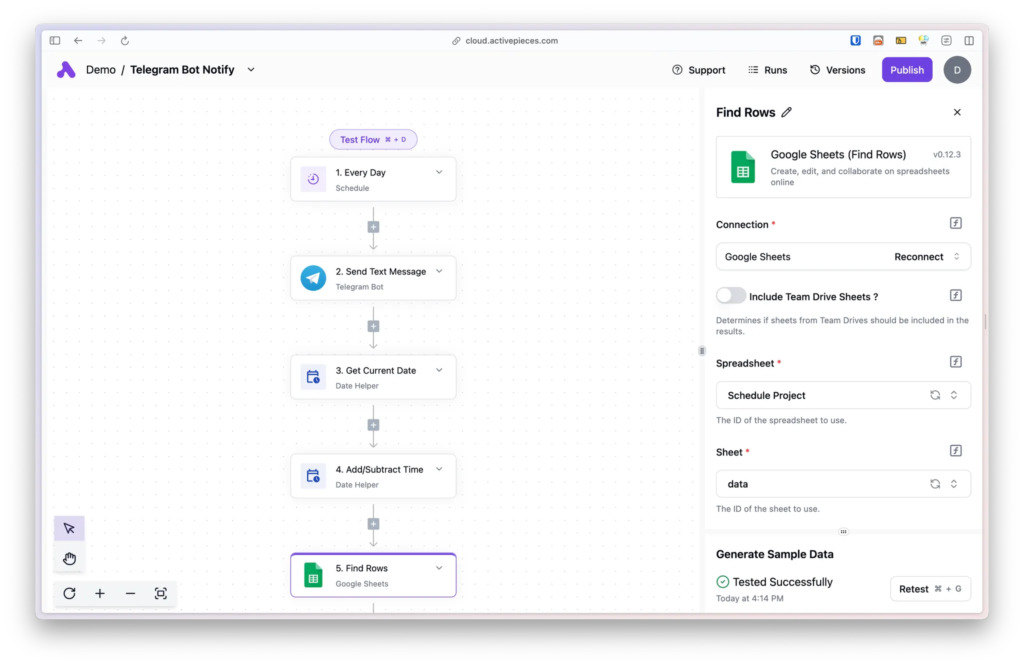Click the v0.12.3 version label
Viewport: 1024px width, 666px height.
coord(947,155)
